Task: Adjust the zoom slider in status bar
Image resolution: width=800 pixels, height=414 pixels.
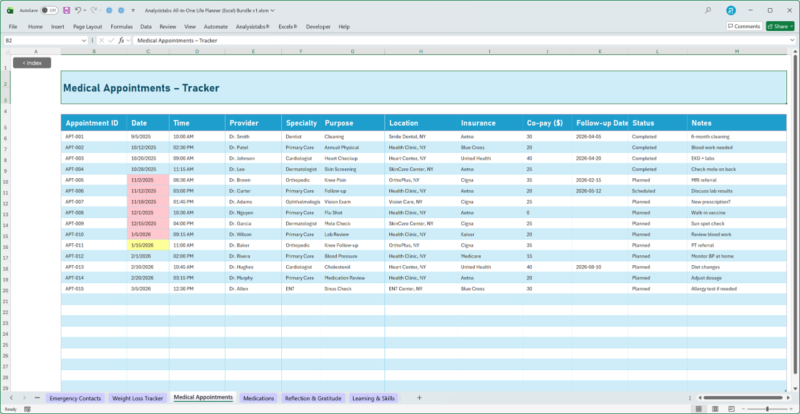Action: click(x=765, y=409)
